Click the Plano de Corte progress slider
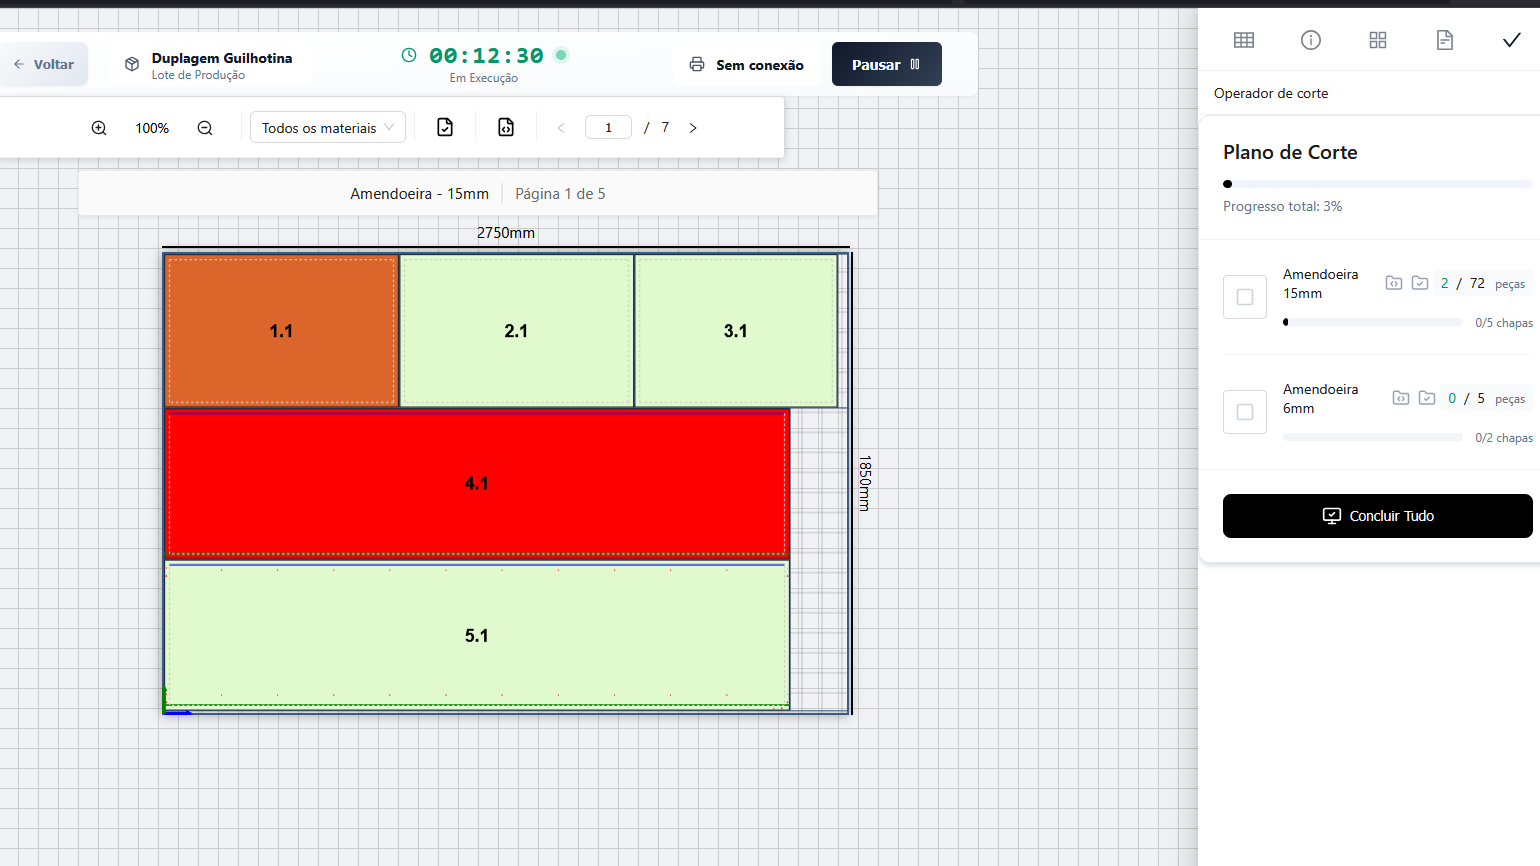This screenshot has height=866, width=1540. click(1376, 184)
